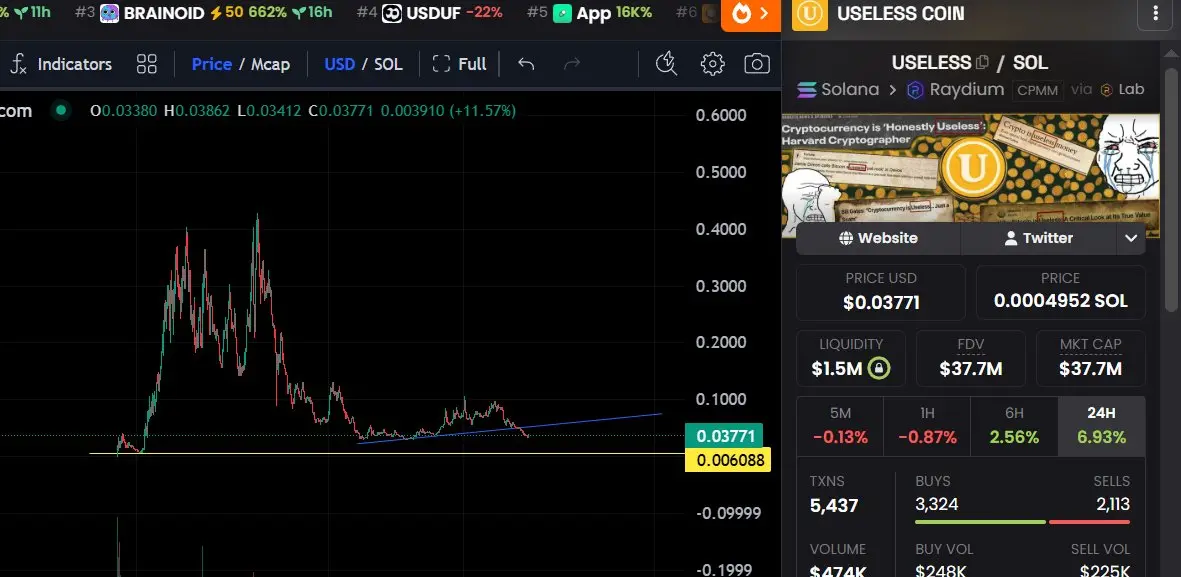1181x577 pixels.
Task: Click the LIQUIDITY $1.5M card
Action: [851, 359]
